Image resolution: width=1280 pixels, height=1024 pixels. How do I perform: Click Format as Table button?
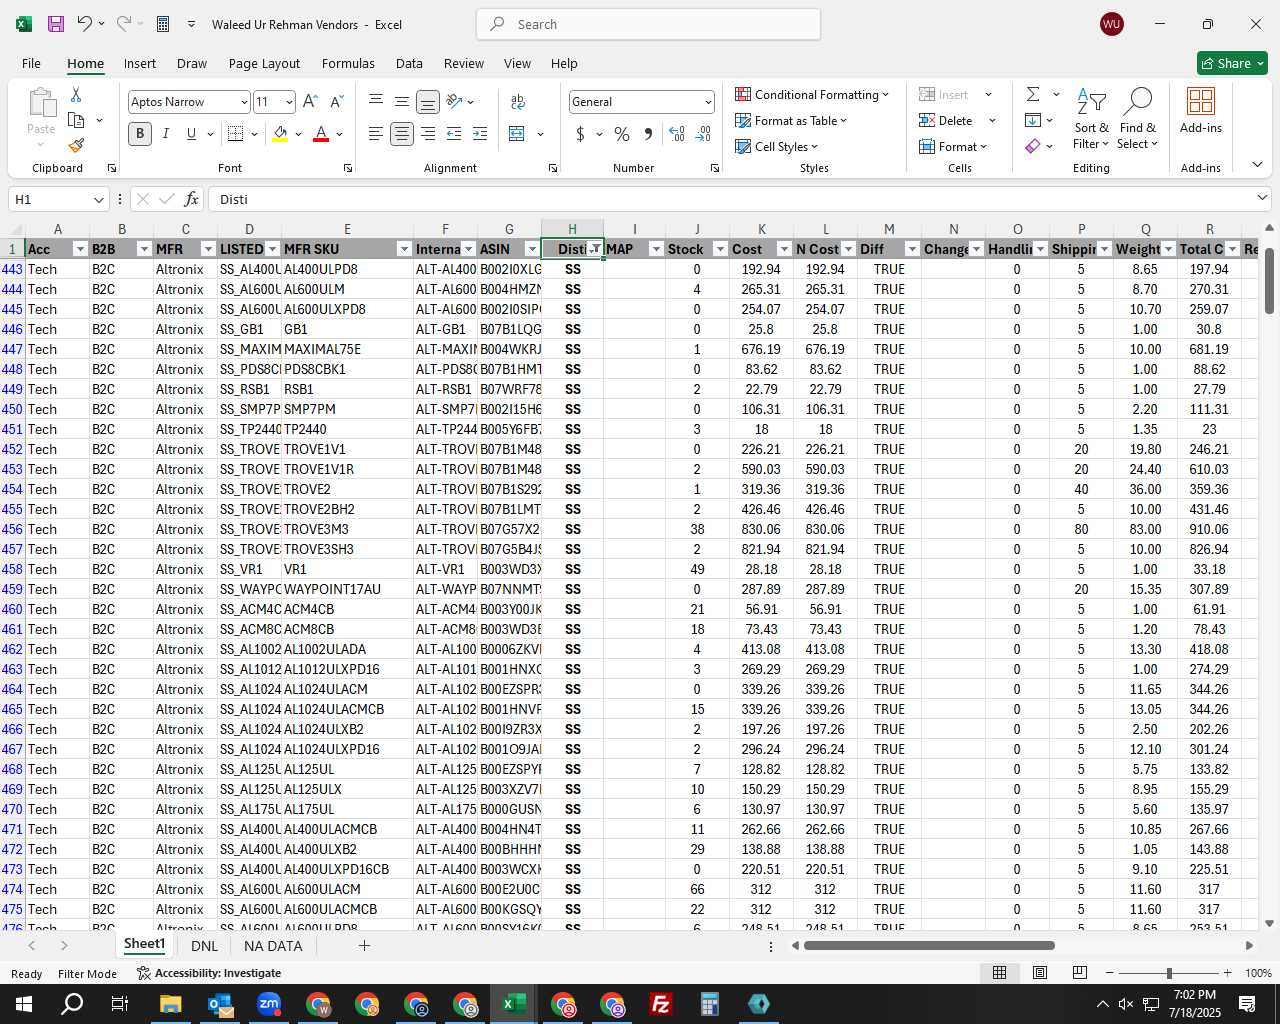point(791,120)
